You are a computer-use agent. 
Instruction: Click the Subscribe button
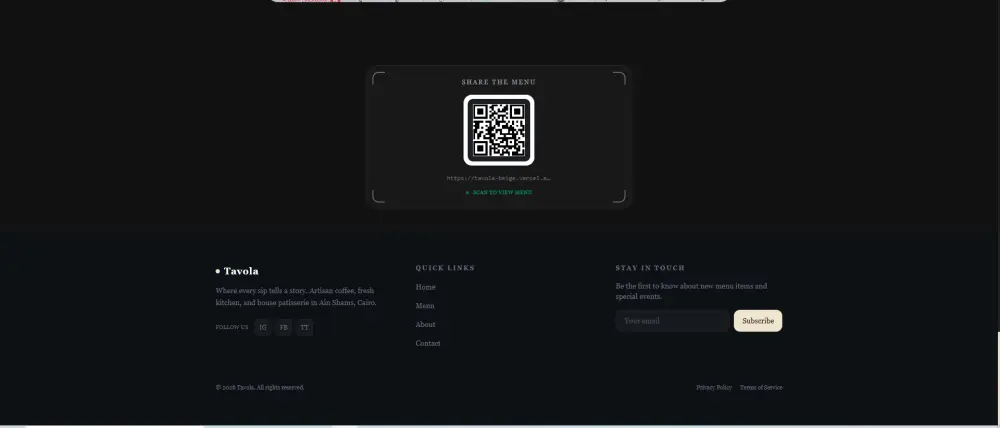click(758, 321)
